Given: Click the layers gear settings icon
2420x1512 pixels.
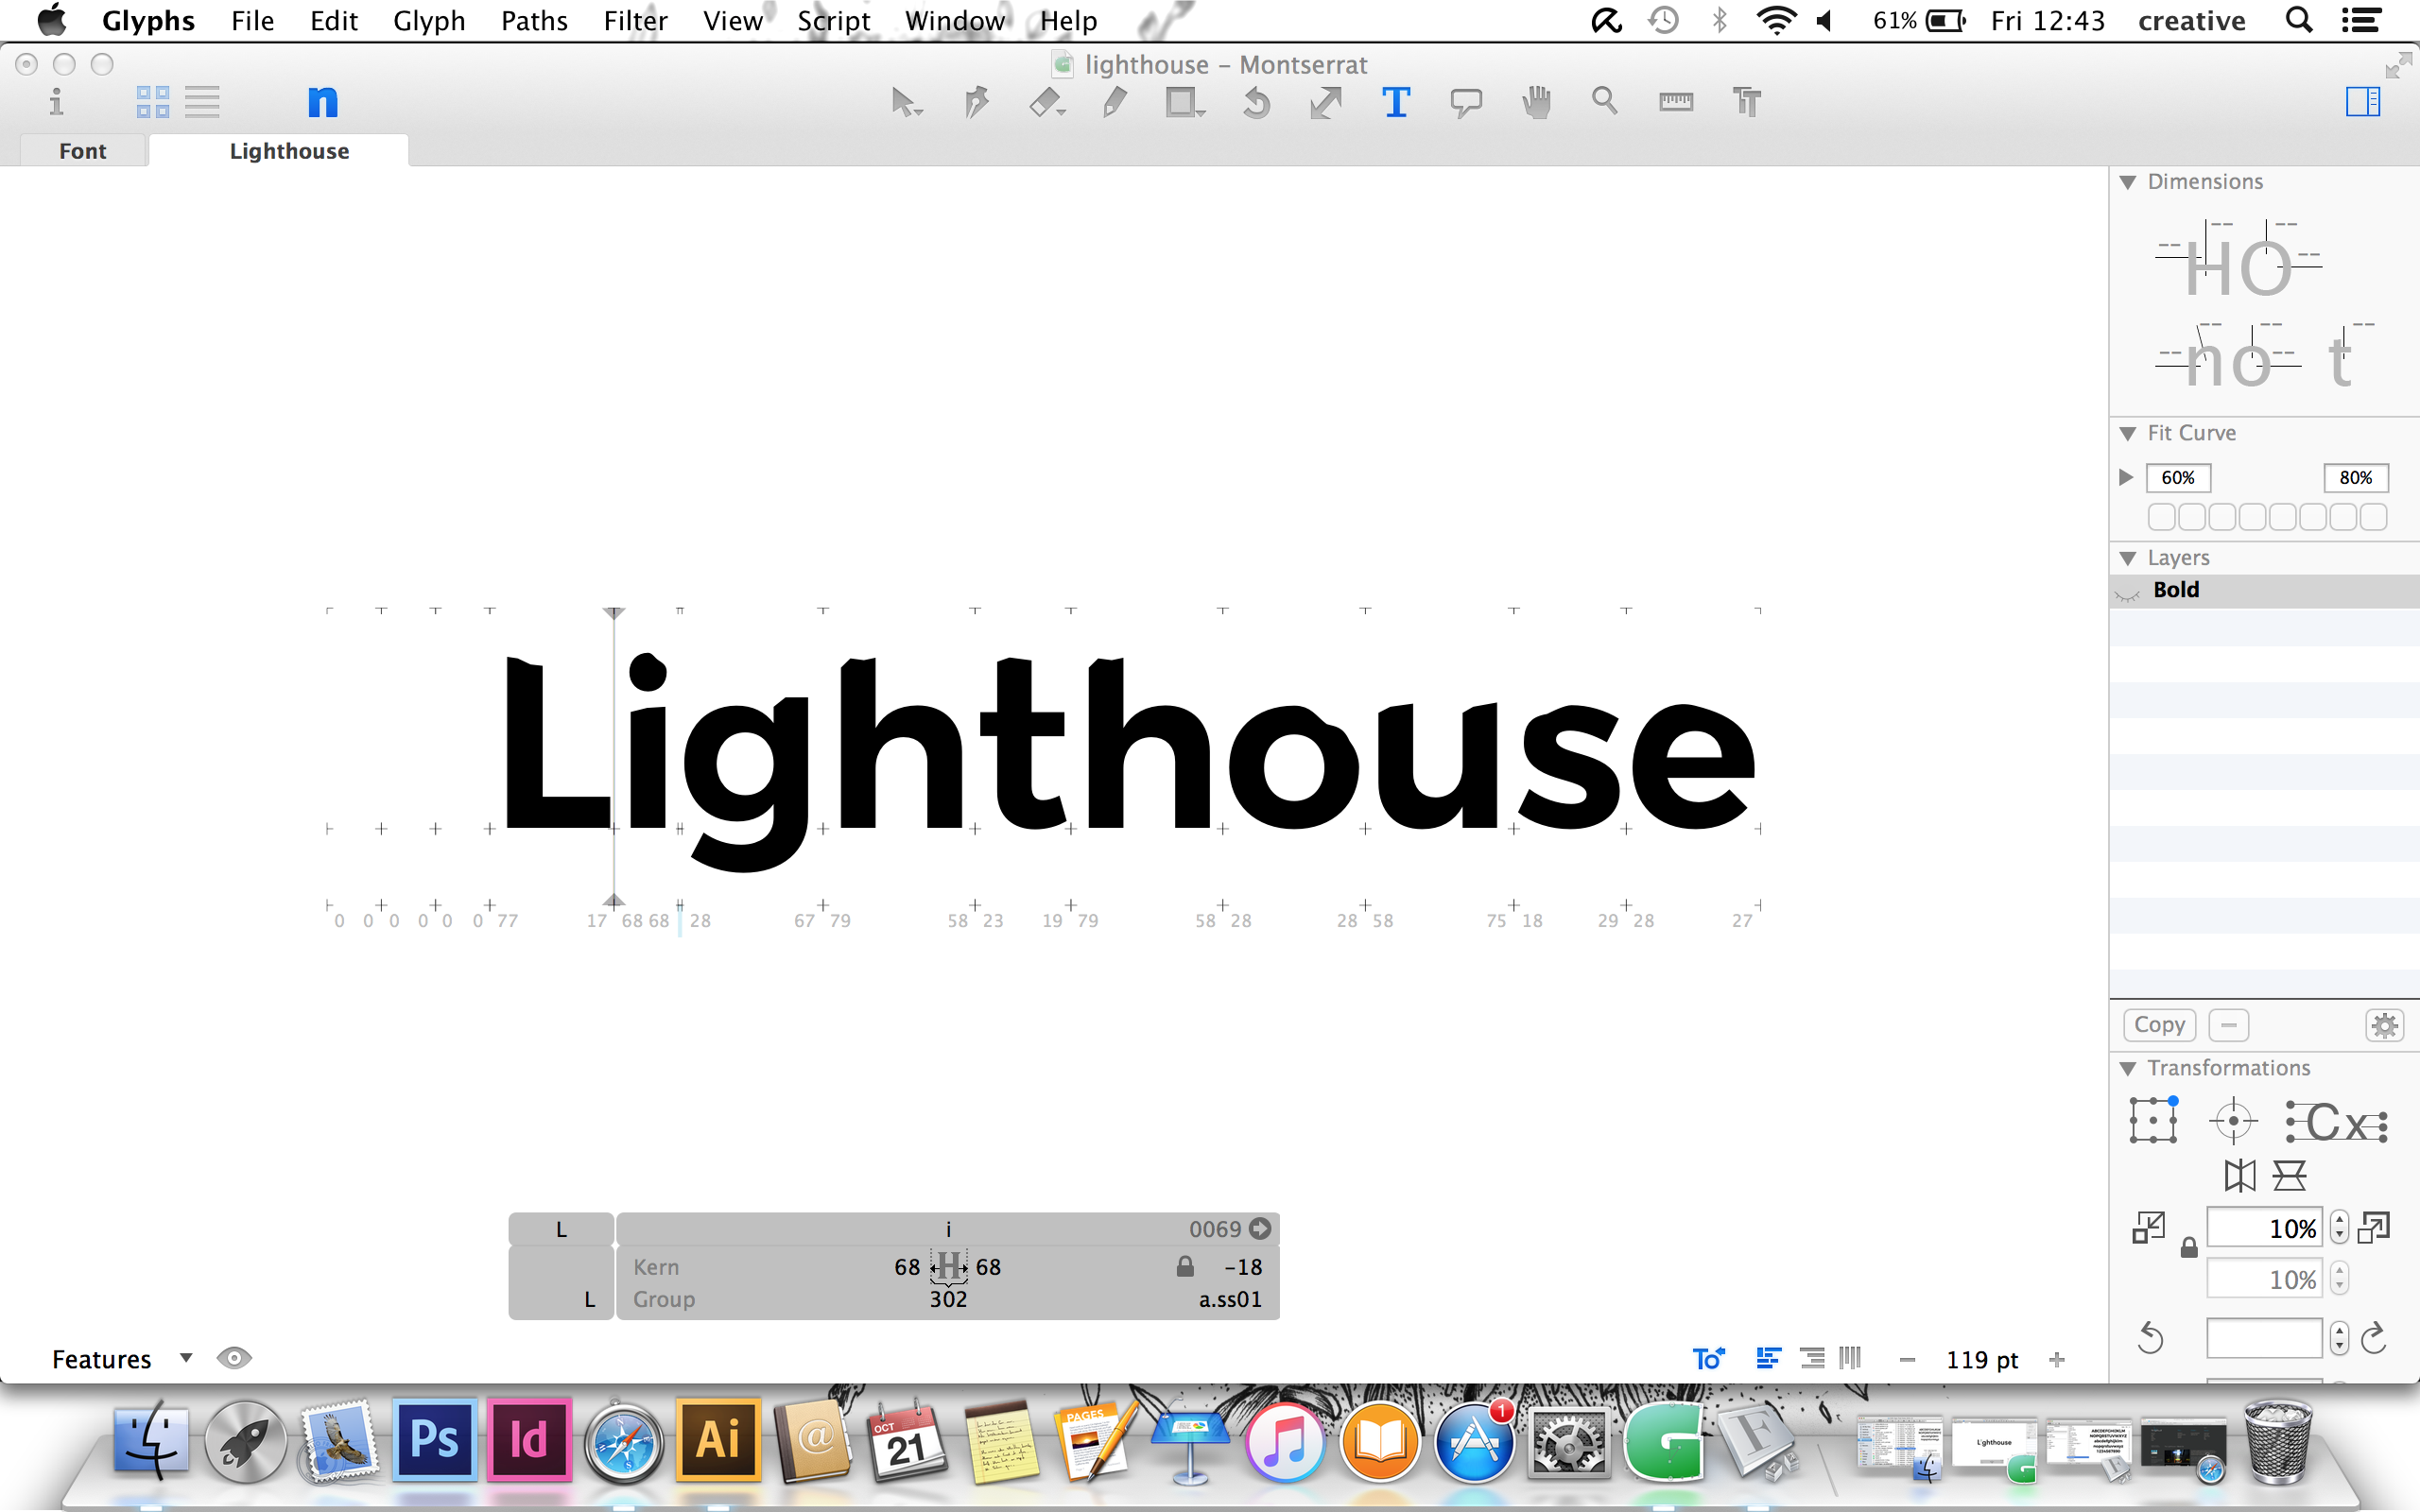Looking at the screenshot, I should click(x=2385, y=1025).
